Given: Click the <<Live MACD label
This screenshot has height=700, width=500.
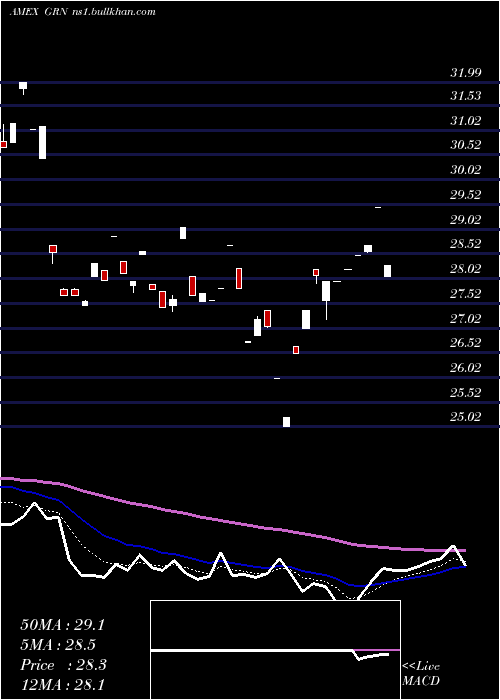Looking at the screenshot, I should pyautogui.click(x=421, y=673).
